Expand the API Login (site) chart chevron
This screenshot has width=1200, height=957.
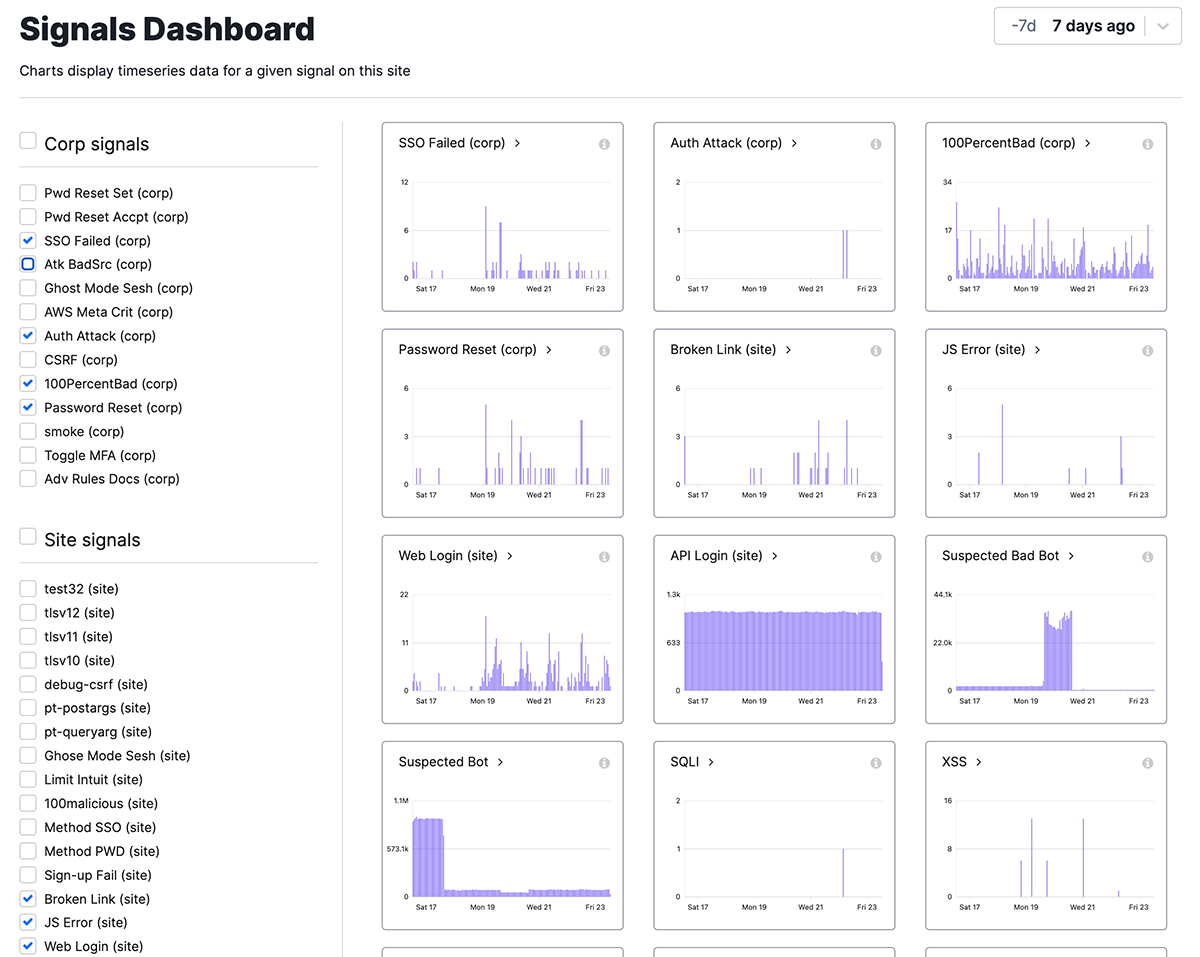[775, 556]
